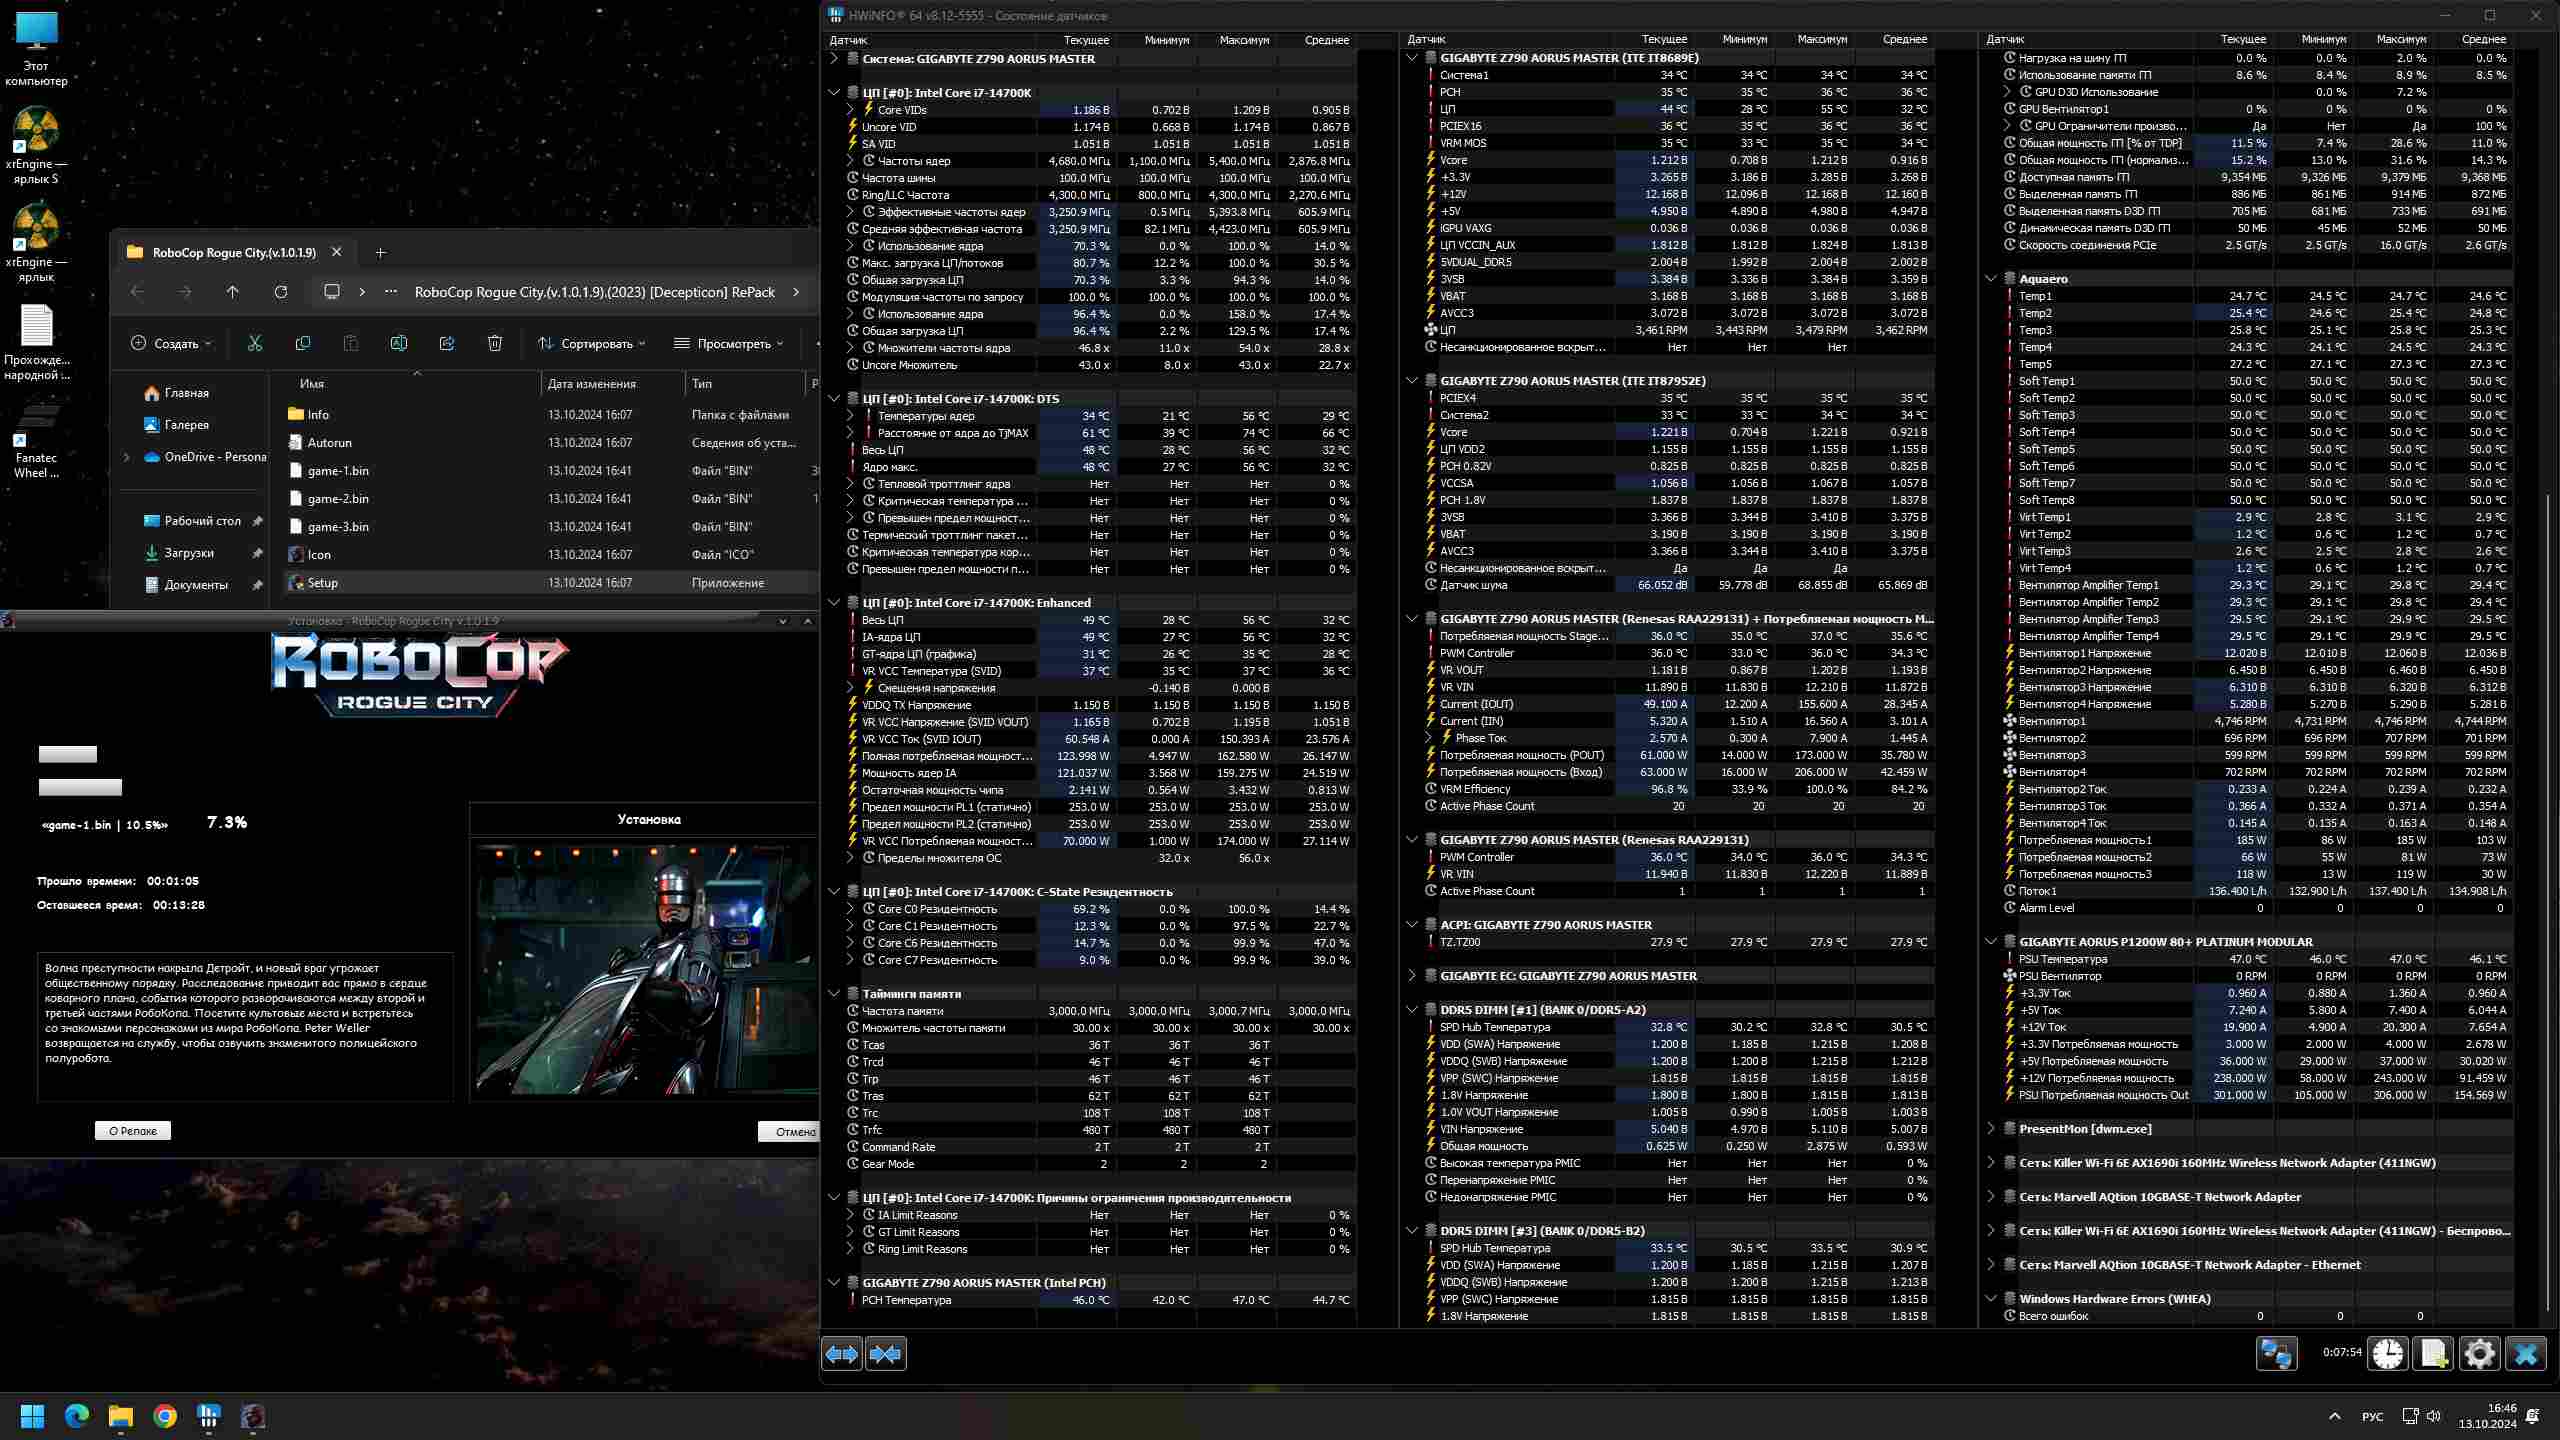Click the blue X close sensors icon
The height and width of the screenshot is (1440, 2560).
[x=2525, y=1354]
